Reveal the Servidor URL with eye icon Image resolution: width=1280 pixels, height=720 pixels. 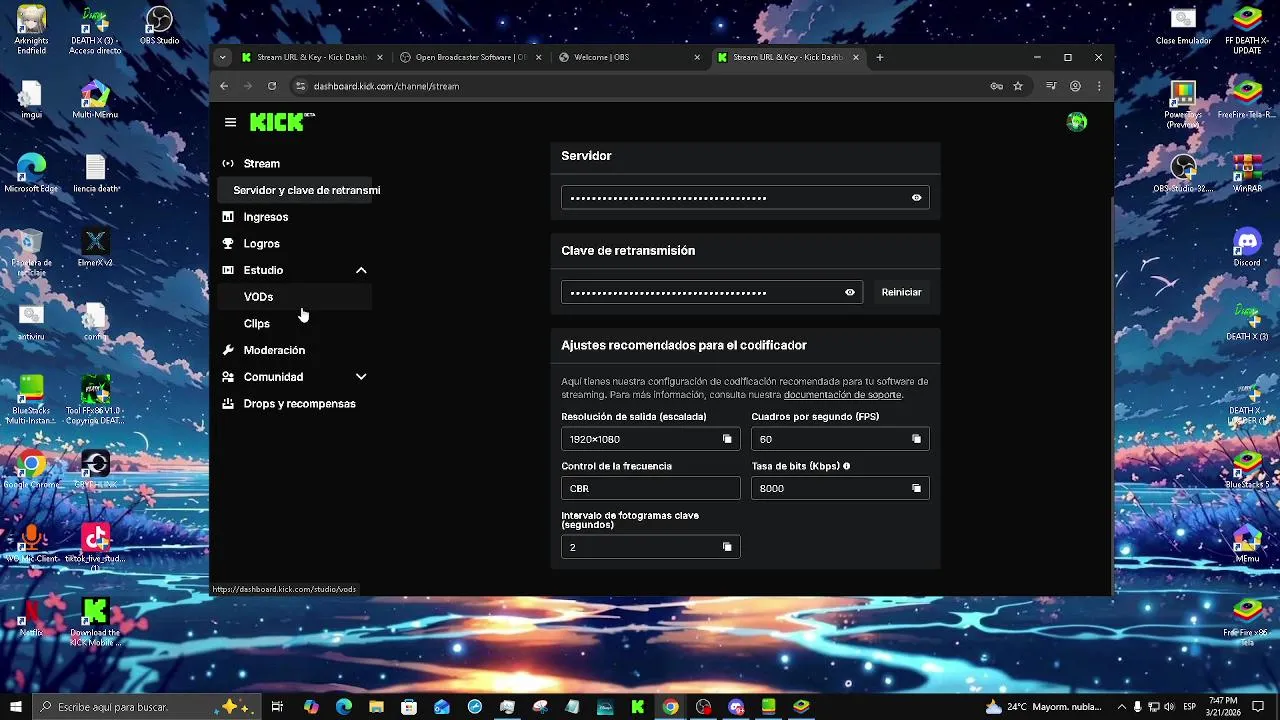tap(916, 198)
